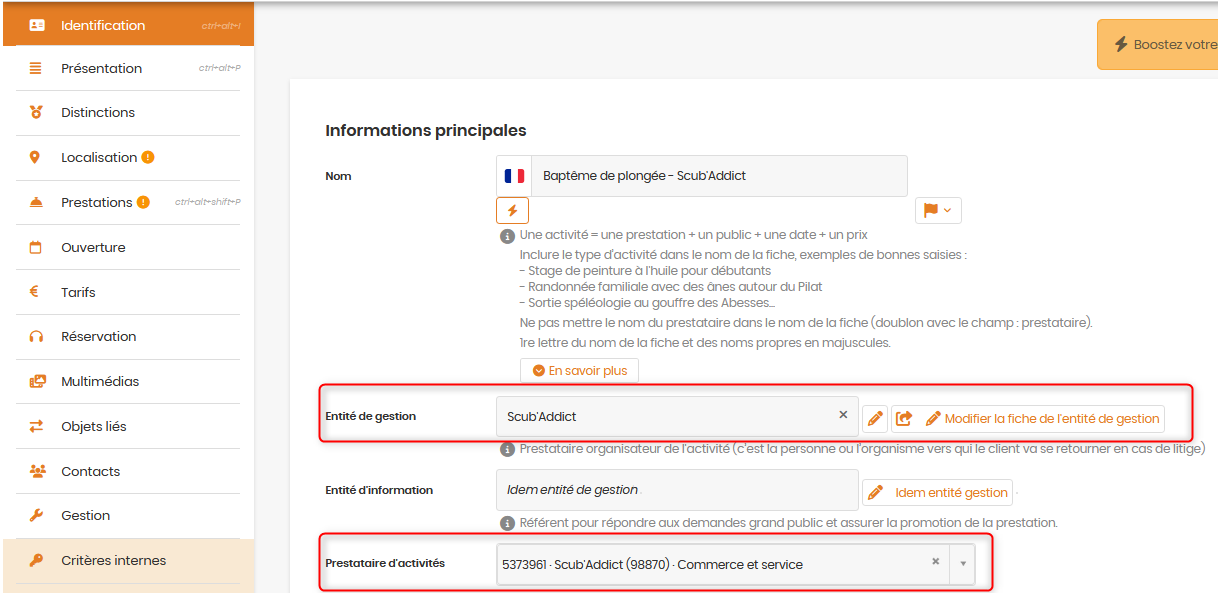The width and height of the screenshot is (1218, 593).
Task: Expand the En savoir plus section
Action: [579, 370]
